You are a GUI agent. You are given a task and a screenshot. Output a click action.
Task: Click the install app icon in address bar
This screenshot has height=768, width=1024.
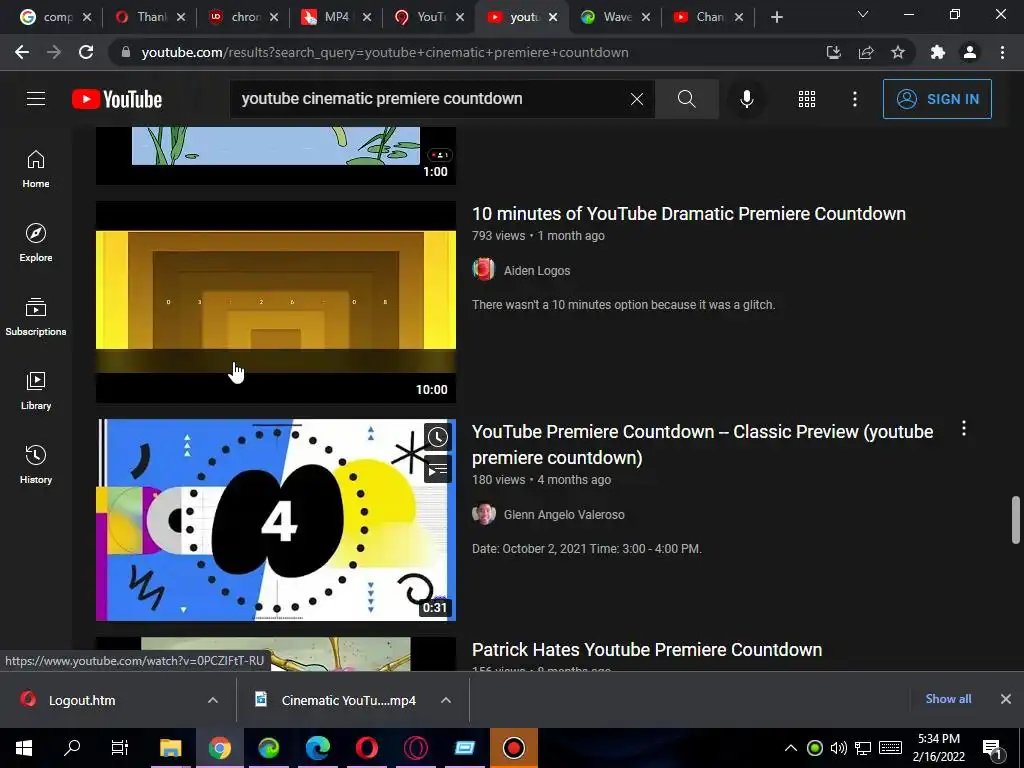coord(834,52)
